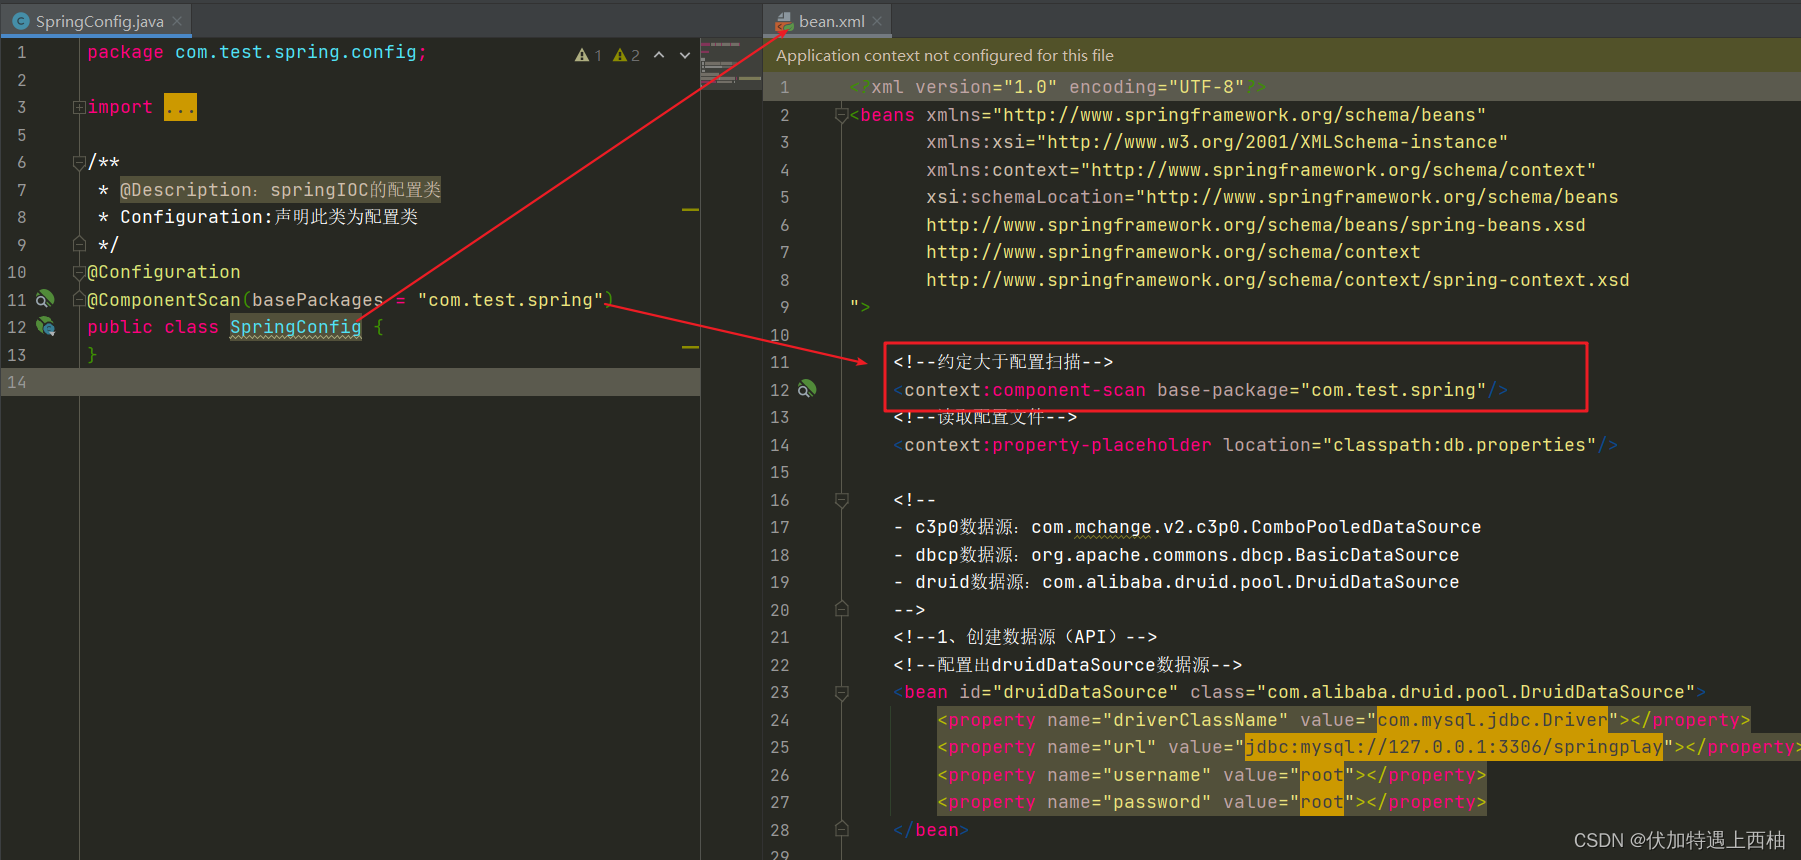1801x860 pixels.
Task: Switch to the SpringConfig.java tab
Action: [98, 21]
